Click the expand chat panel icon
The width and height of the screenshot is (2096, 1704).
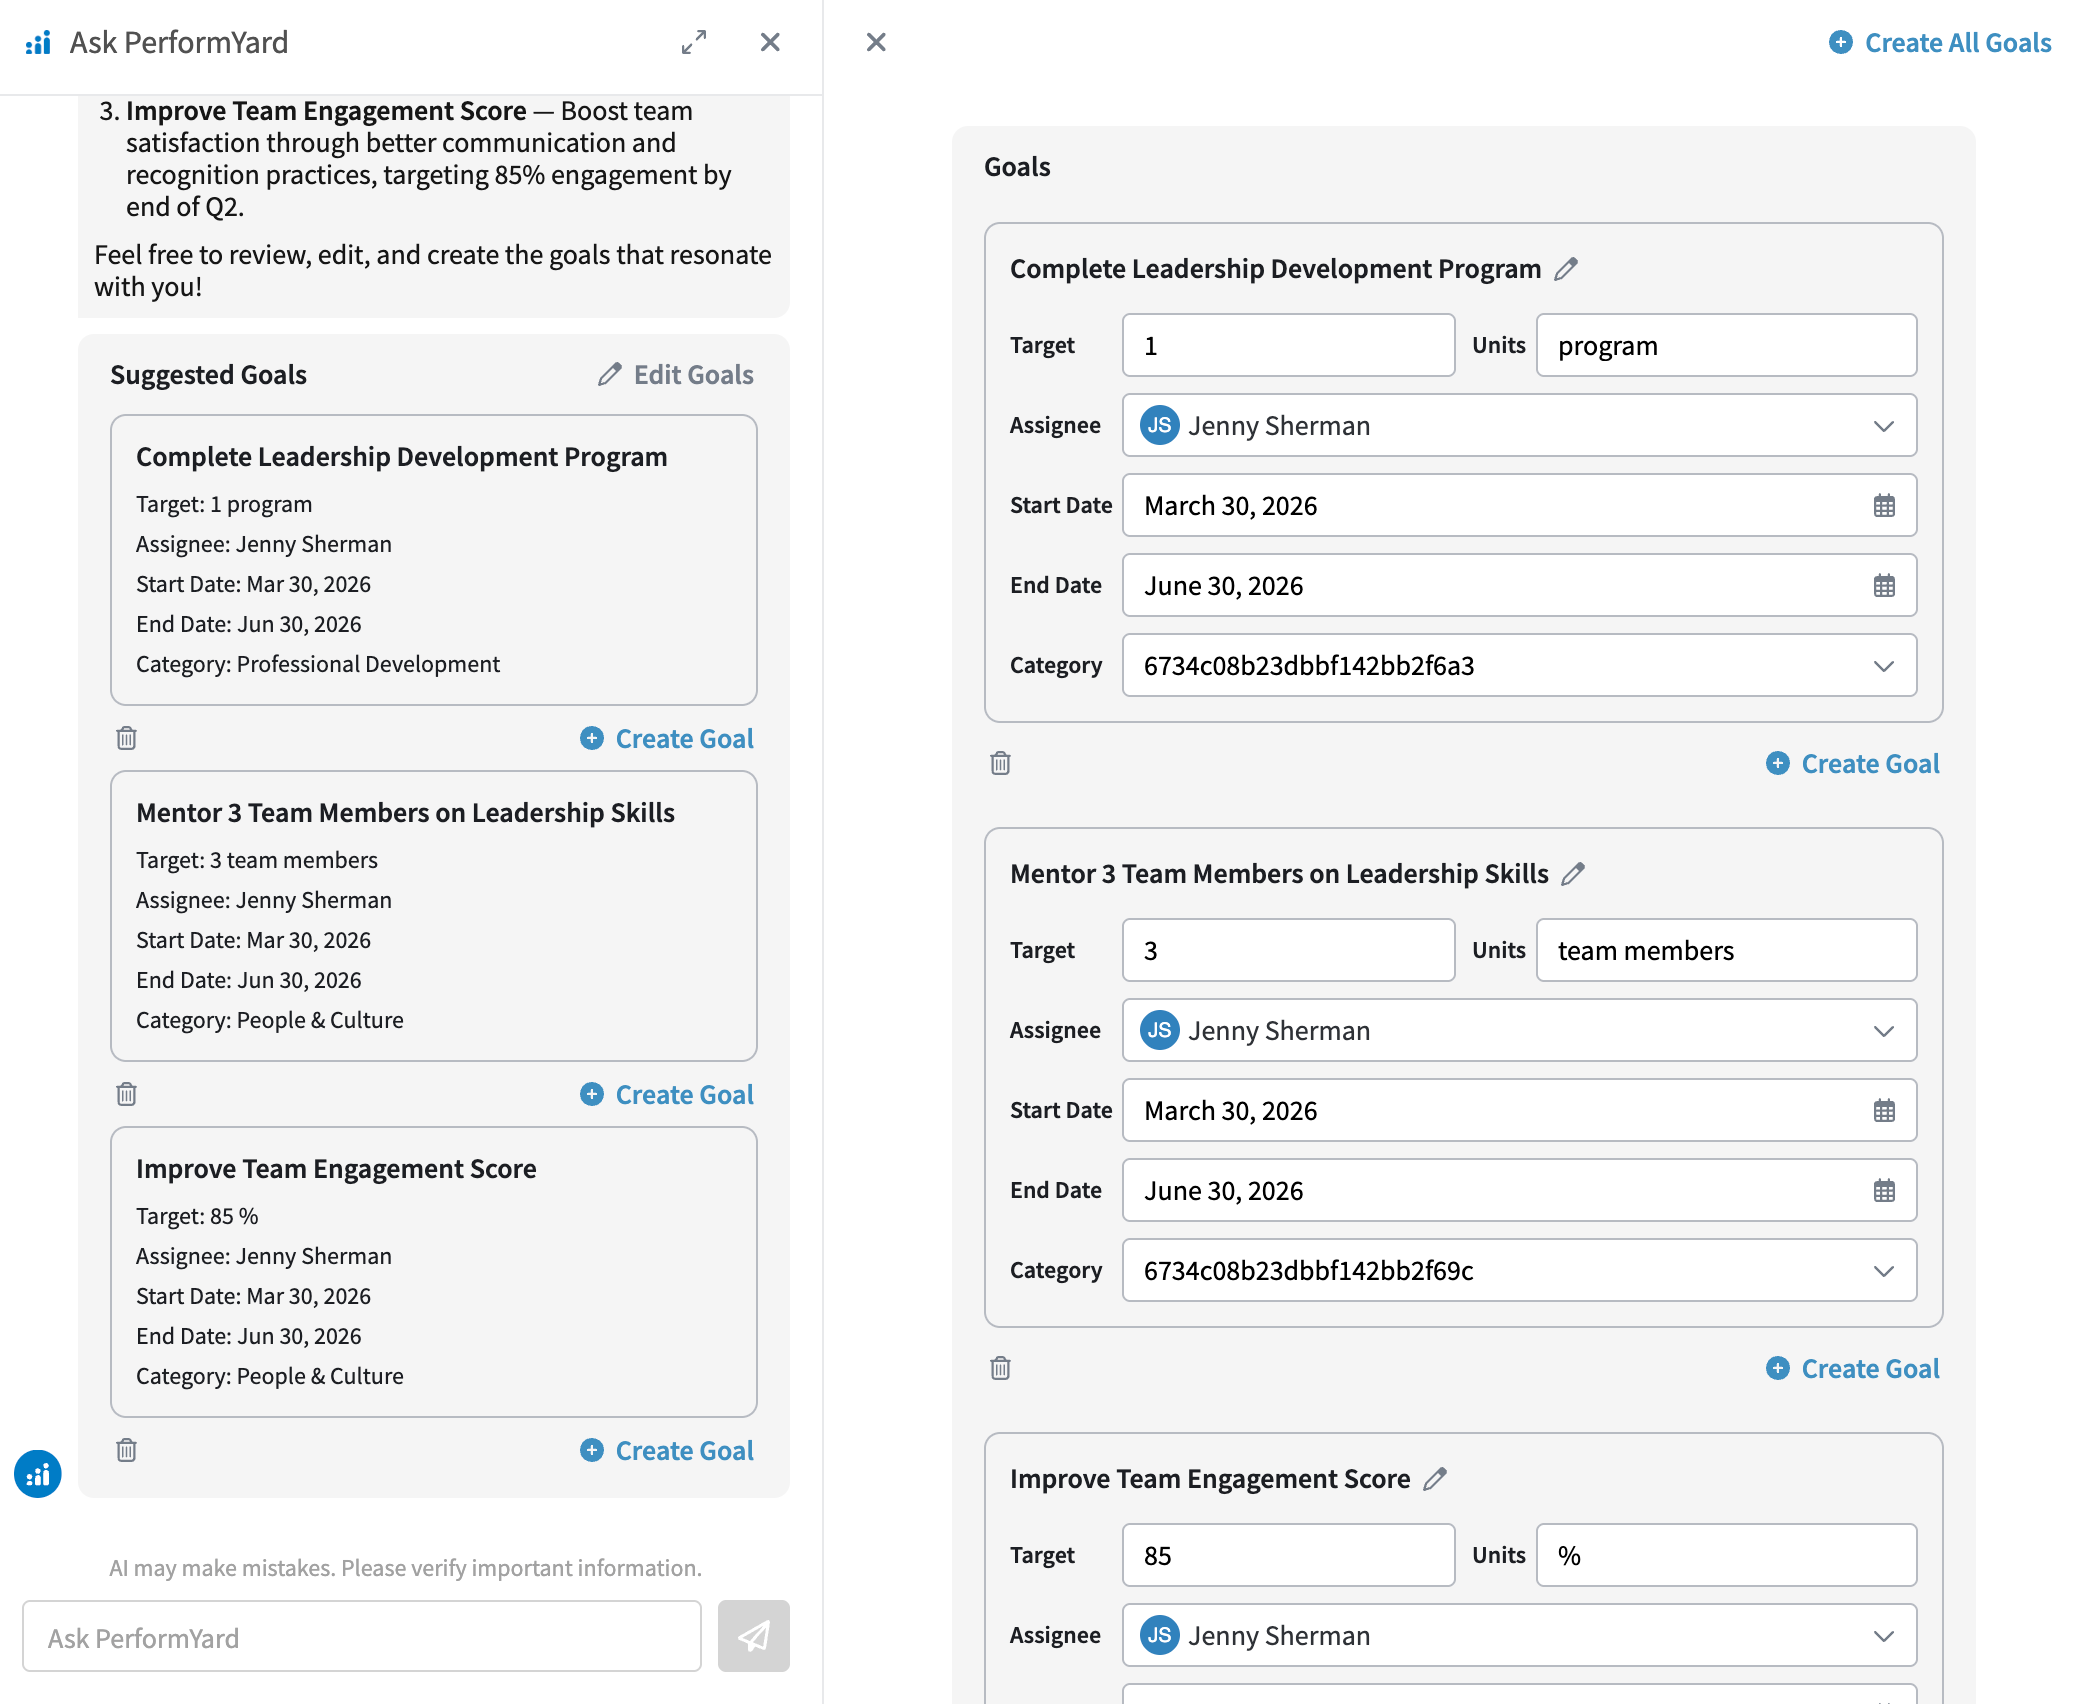pos(694,42)
